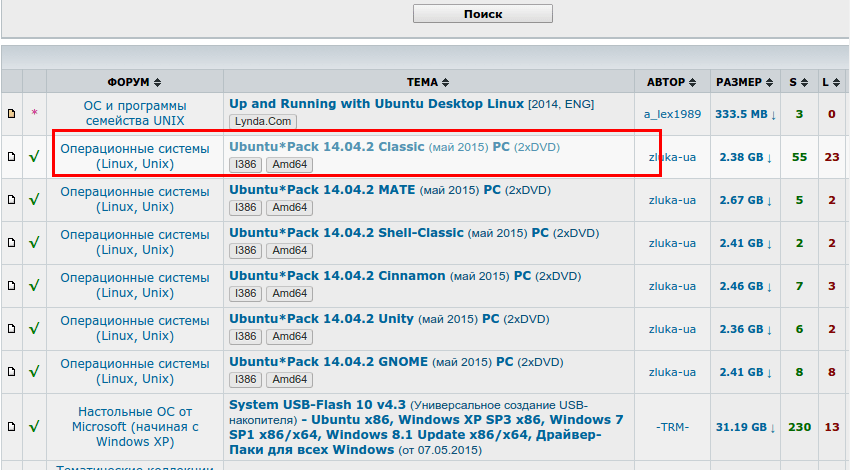Click the green checkmark status in the Shell-Classic row

(34, 242)
